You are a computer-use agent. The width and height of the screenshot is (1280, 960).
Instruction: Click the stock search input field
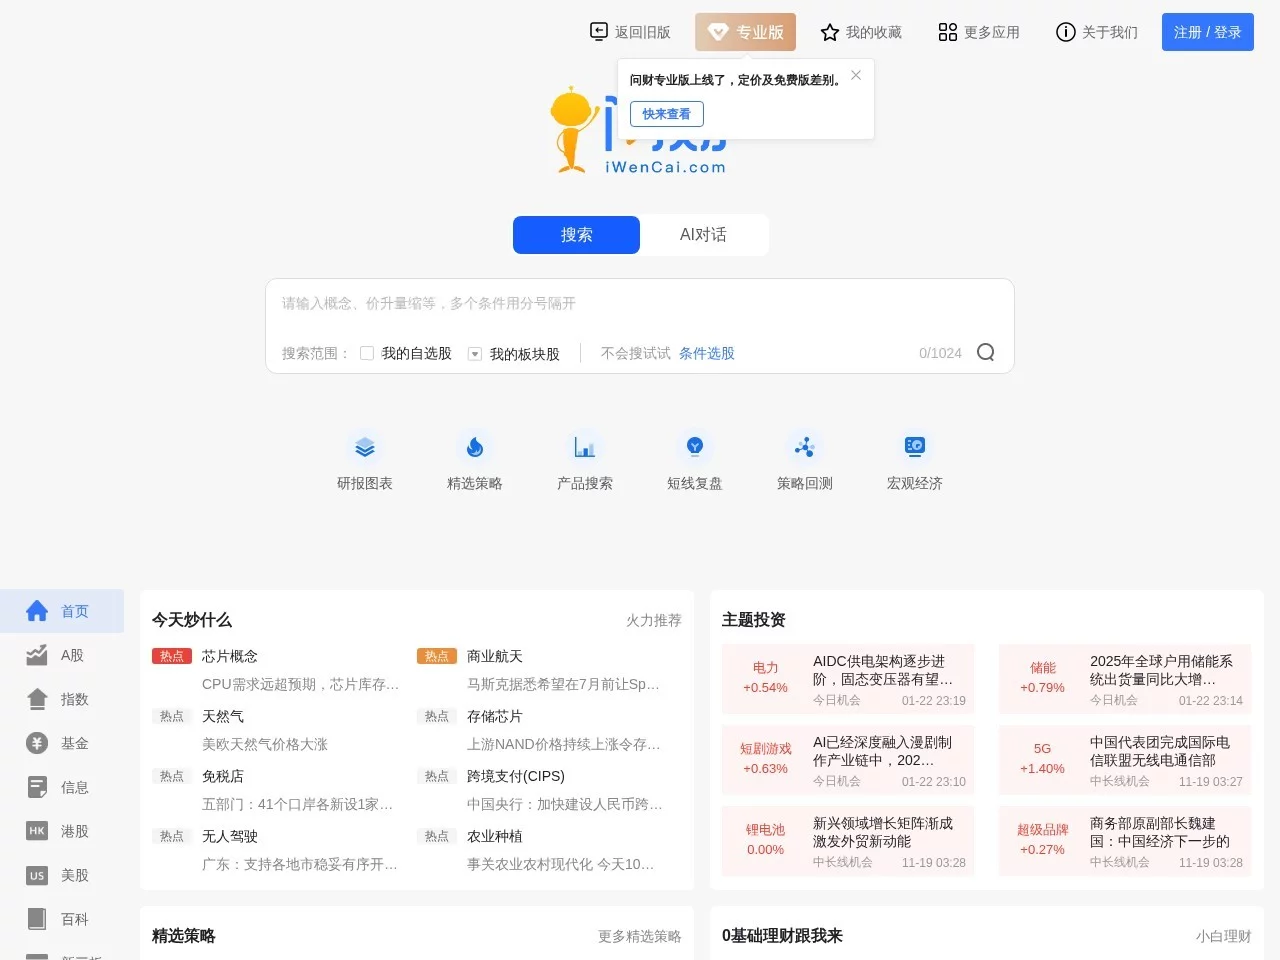tap(640, 304)
